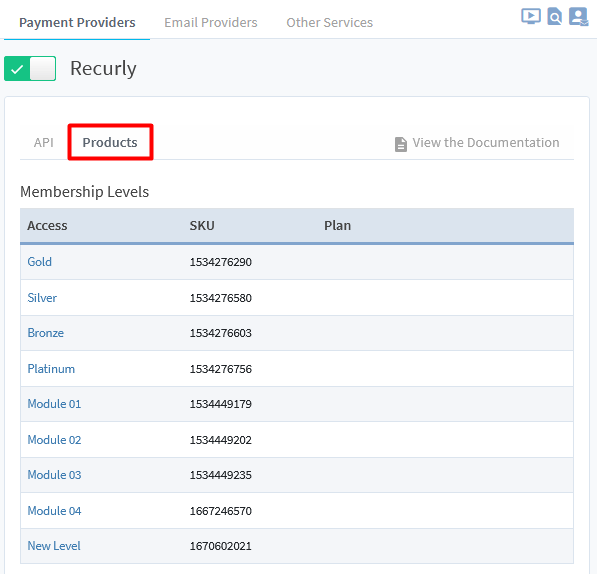
Task: Open the API sub-tab
Action: point(43,142)
